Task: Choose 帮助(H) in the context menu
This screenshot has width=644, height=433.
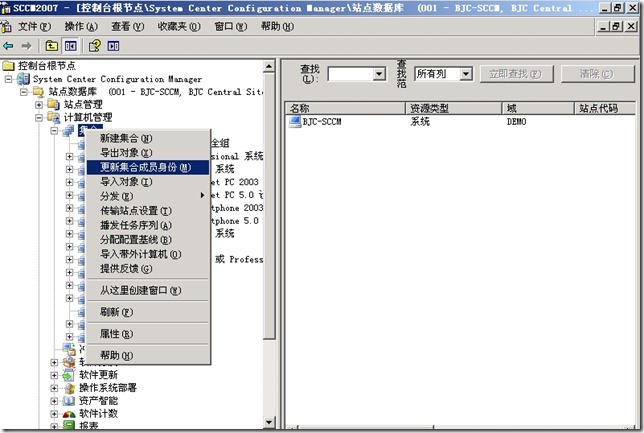Action: click(148, 355)
